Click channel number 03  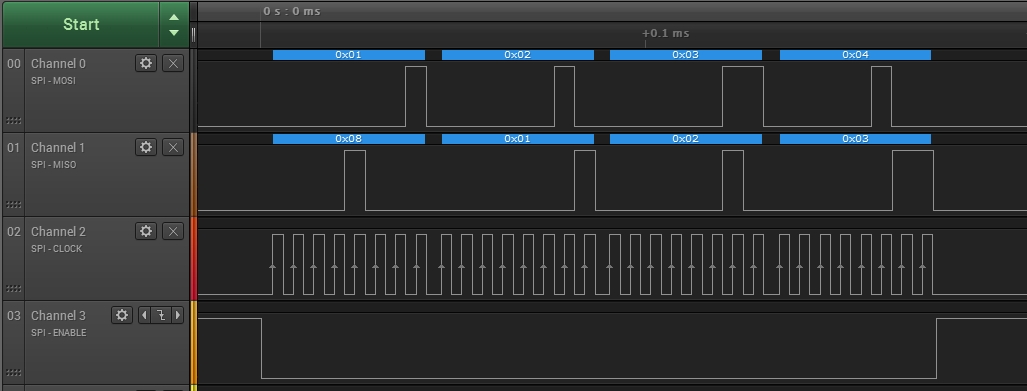[x=14, y=315]
